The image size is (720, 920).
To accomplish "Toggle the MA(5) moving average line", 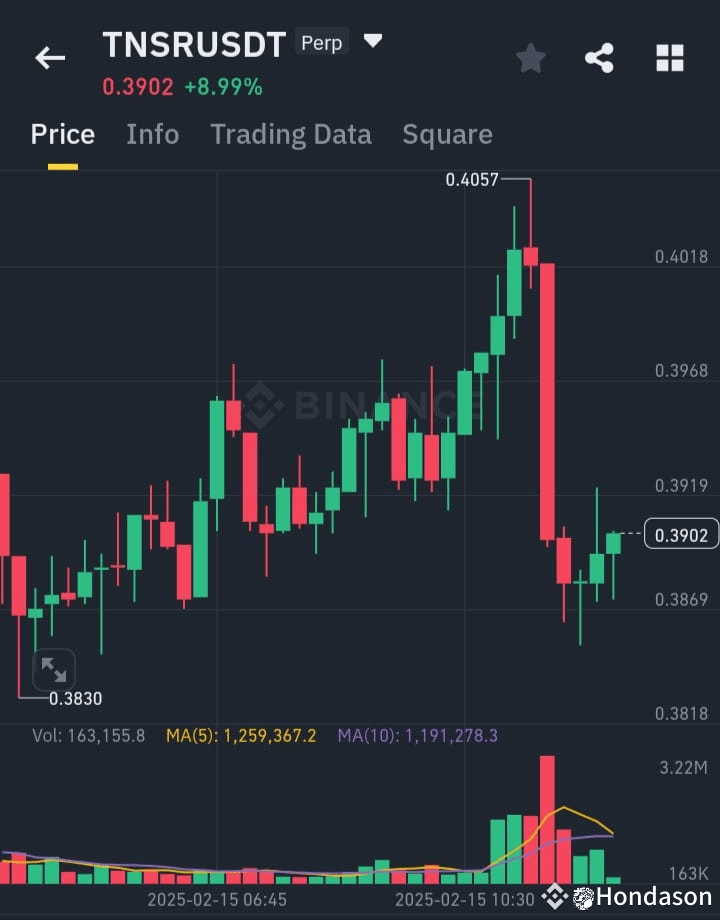I will pyautogui.click(x=240, y=734).
